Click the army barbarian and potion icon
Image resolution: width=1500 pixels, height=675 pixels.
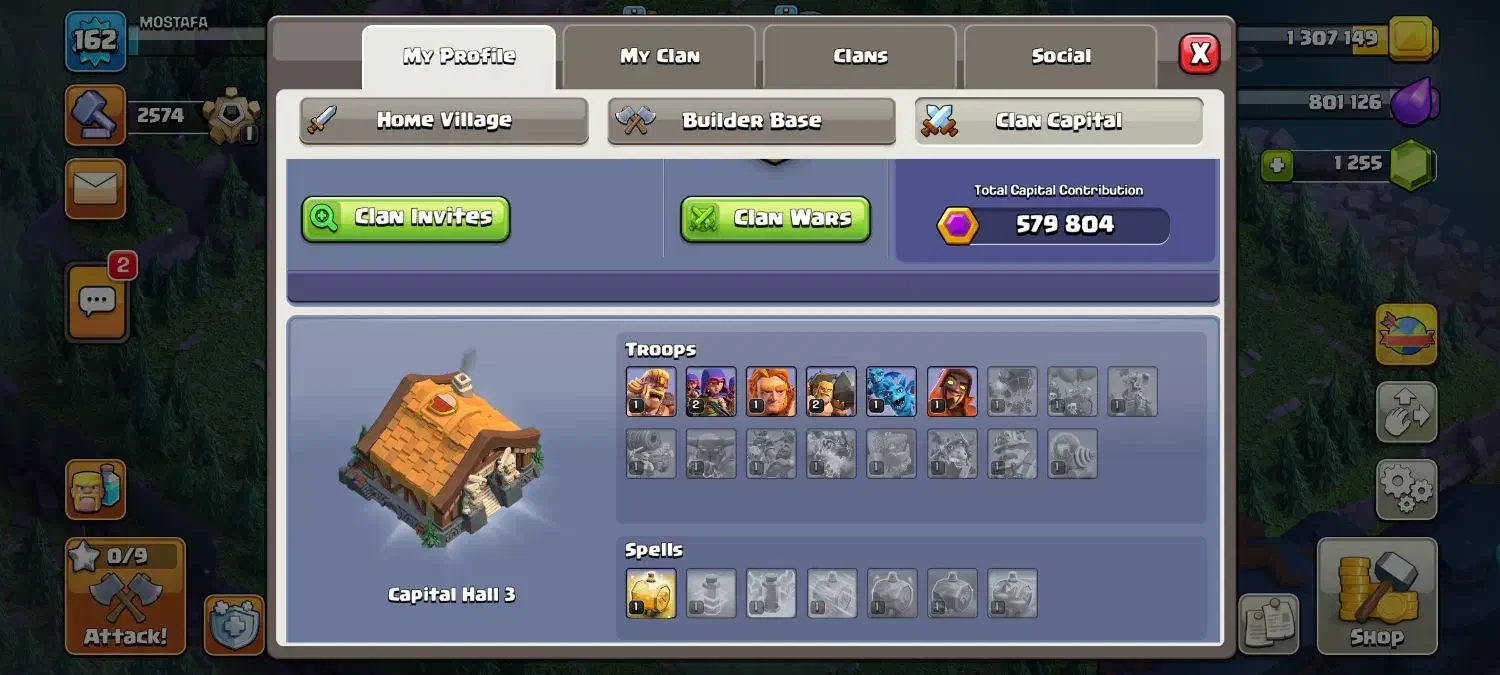[x=95, y=489]
